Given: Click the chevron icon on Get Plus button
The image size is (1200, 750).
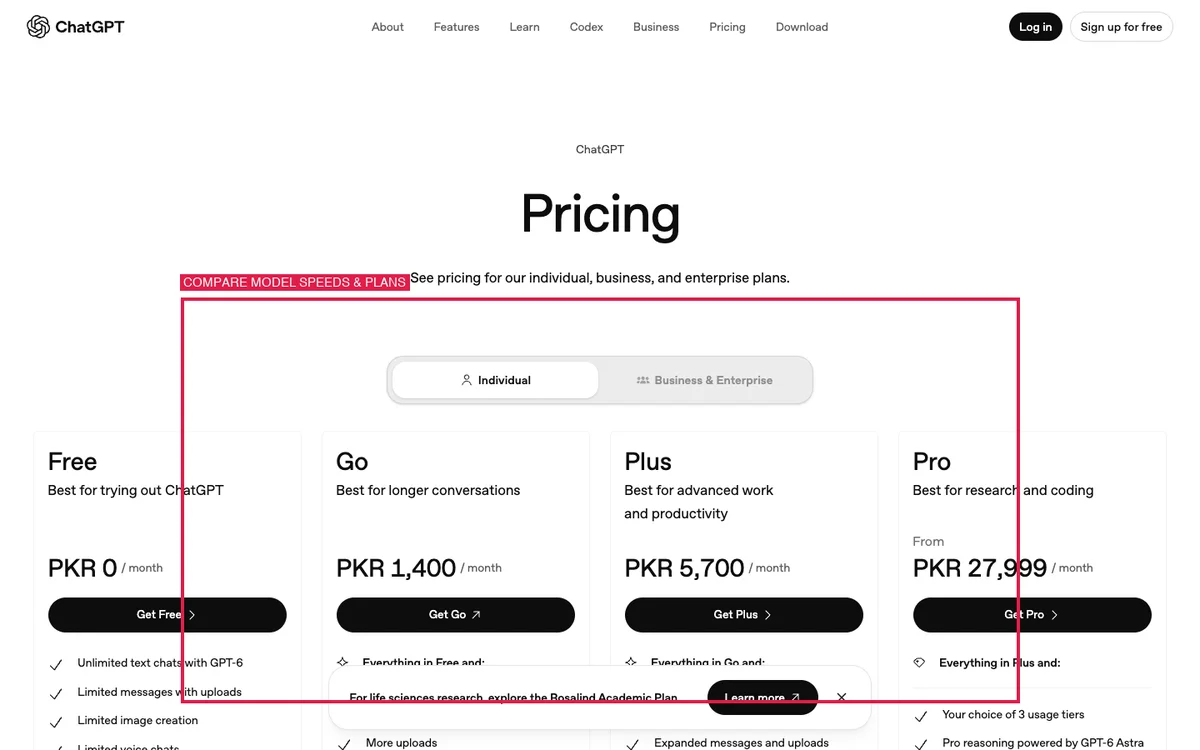Looking at the screenshot, I should [768, 615].
